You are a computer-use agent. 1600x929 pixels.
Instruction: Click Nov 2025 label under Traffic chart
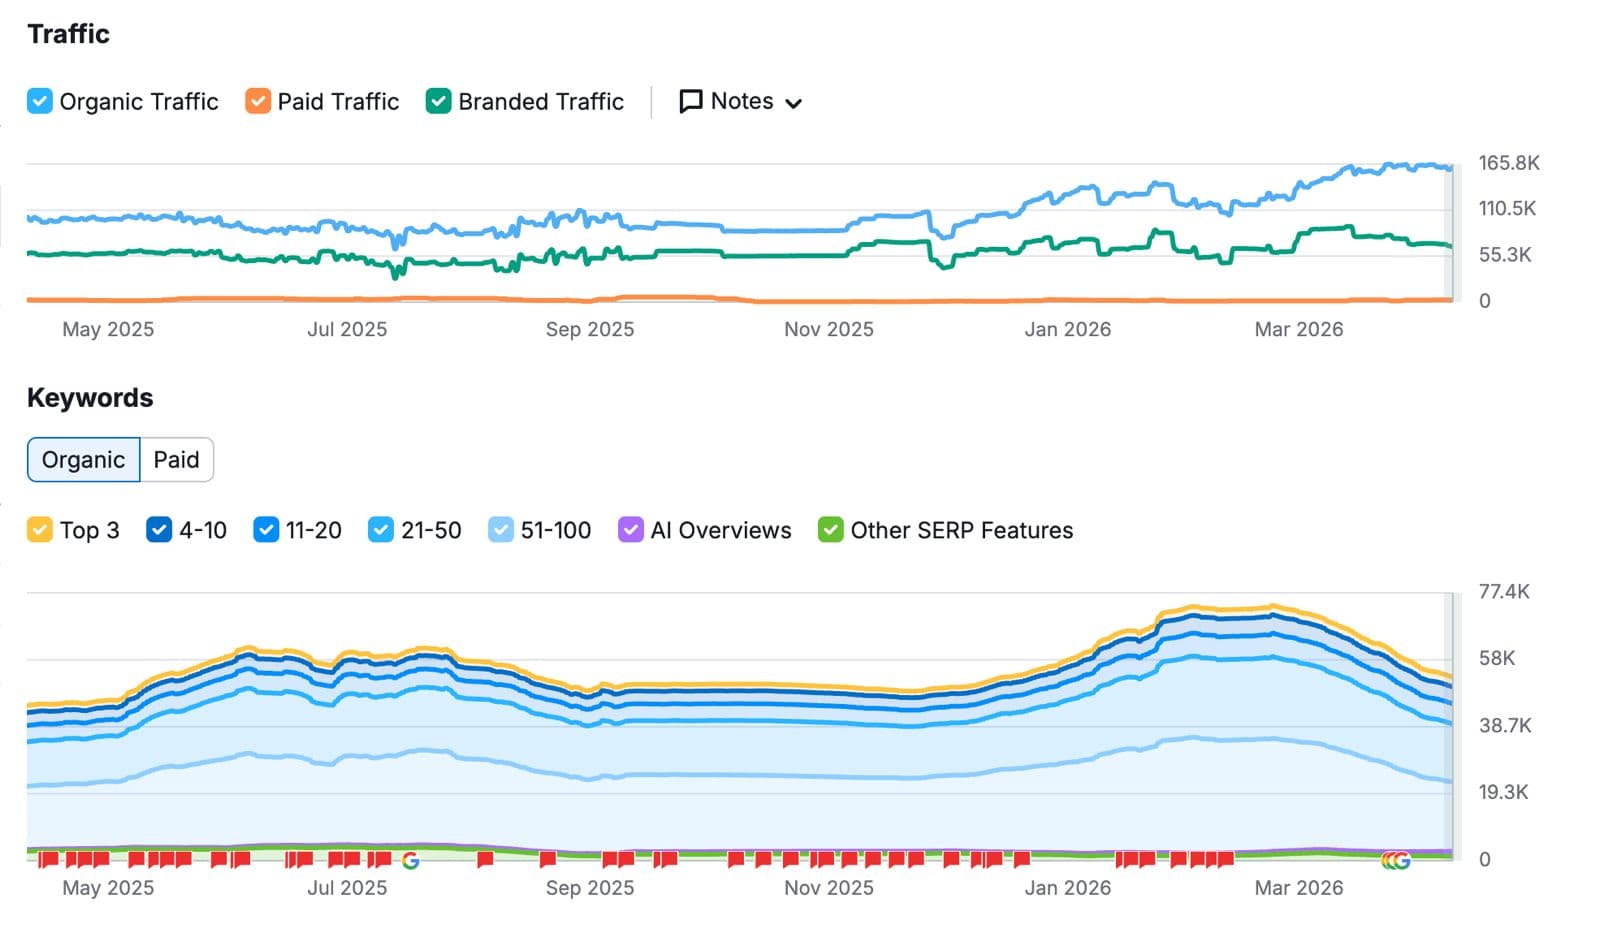pos(829,330)
